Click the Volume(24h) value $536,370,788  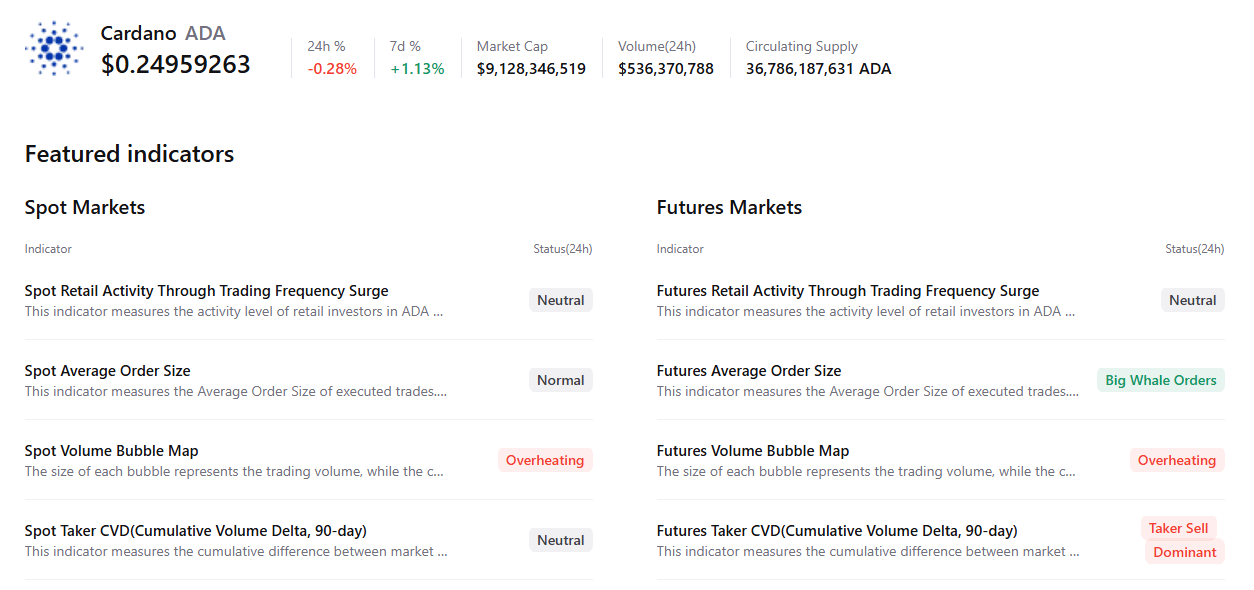[666, 69]
